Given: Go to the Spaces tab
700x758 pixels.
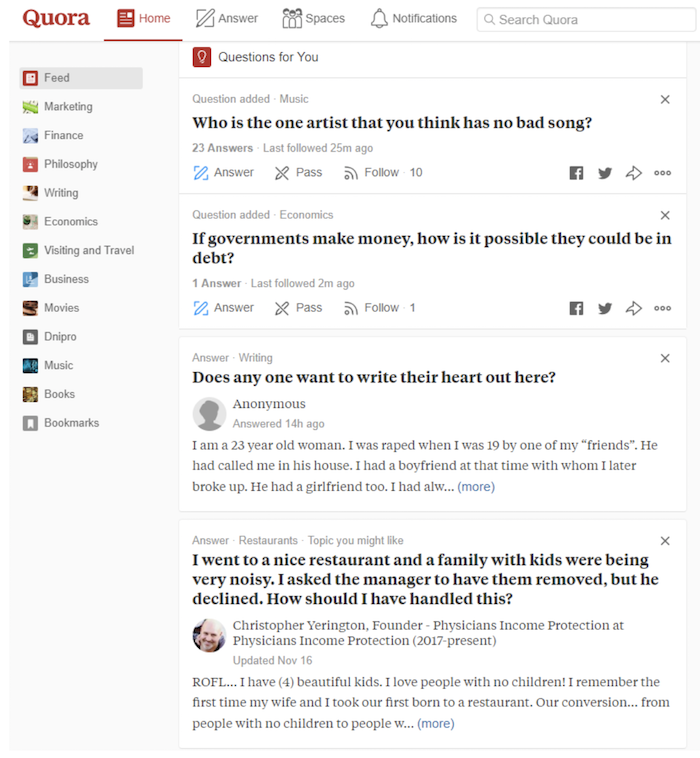Looking at the screenshot, I should click(313, 18).
